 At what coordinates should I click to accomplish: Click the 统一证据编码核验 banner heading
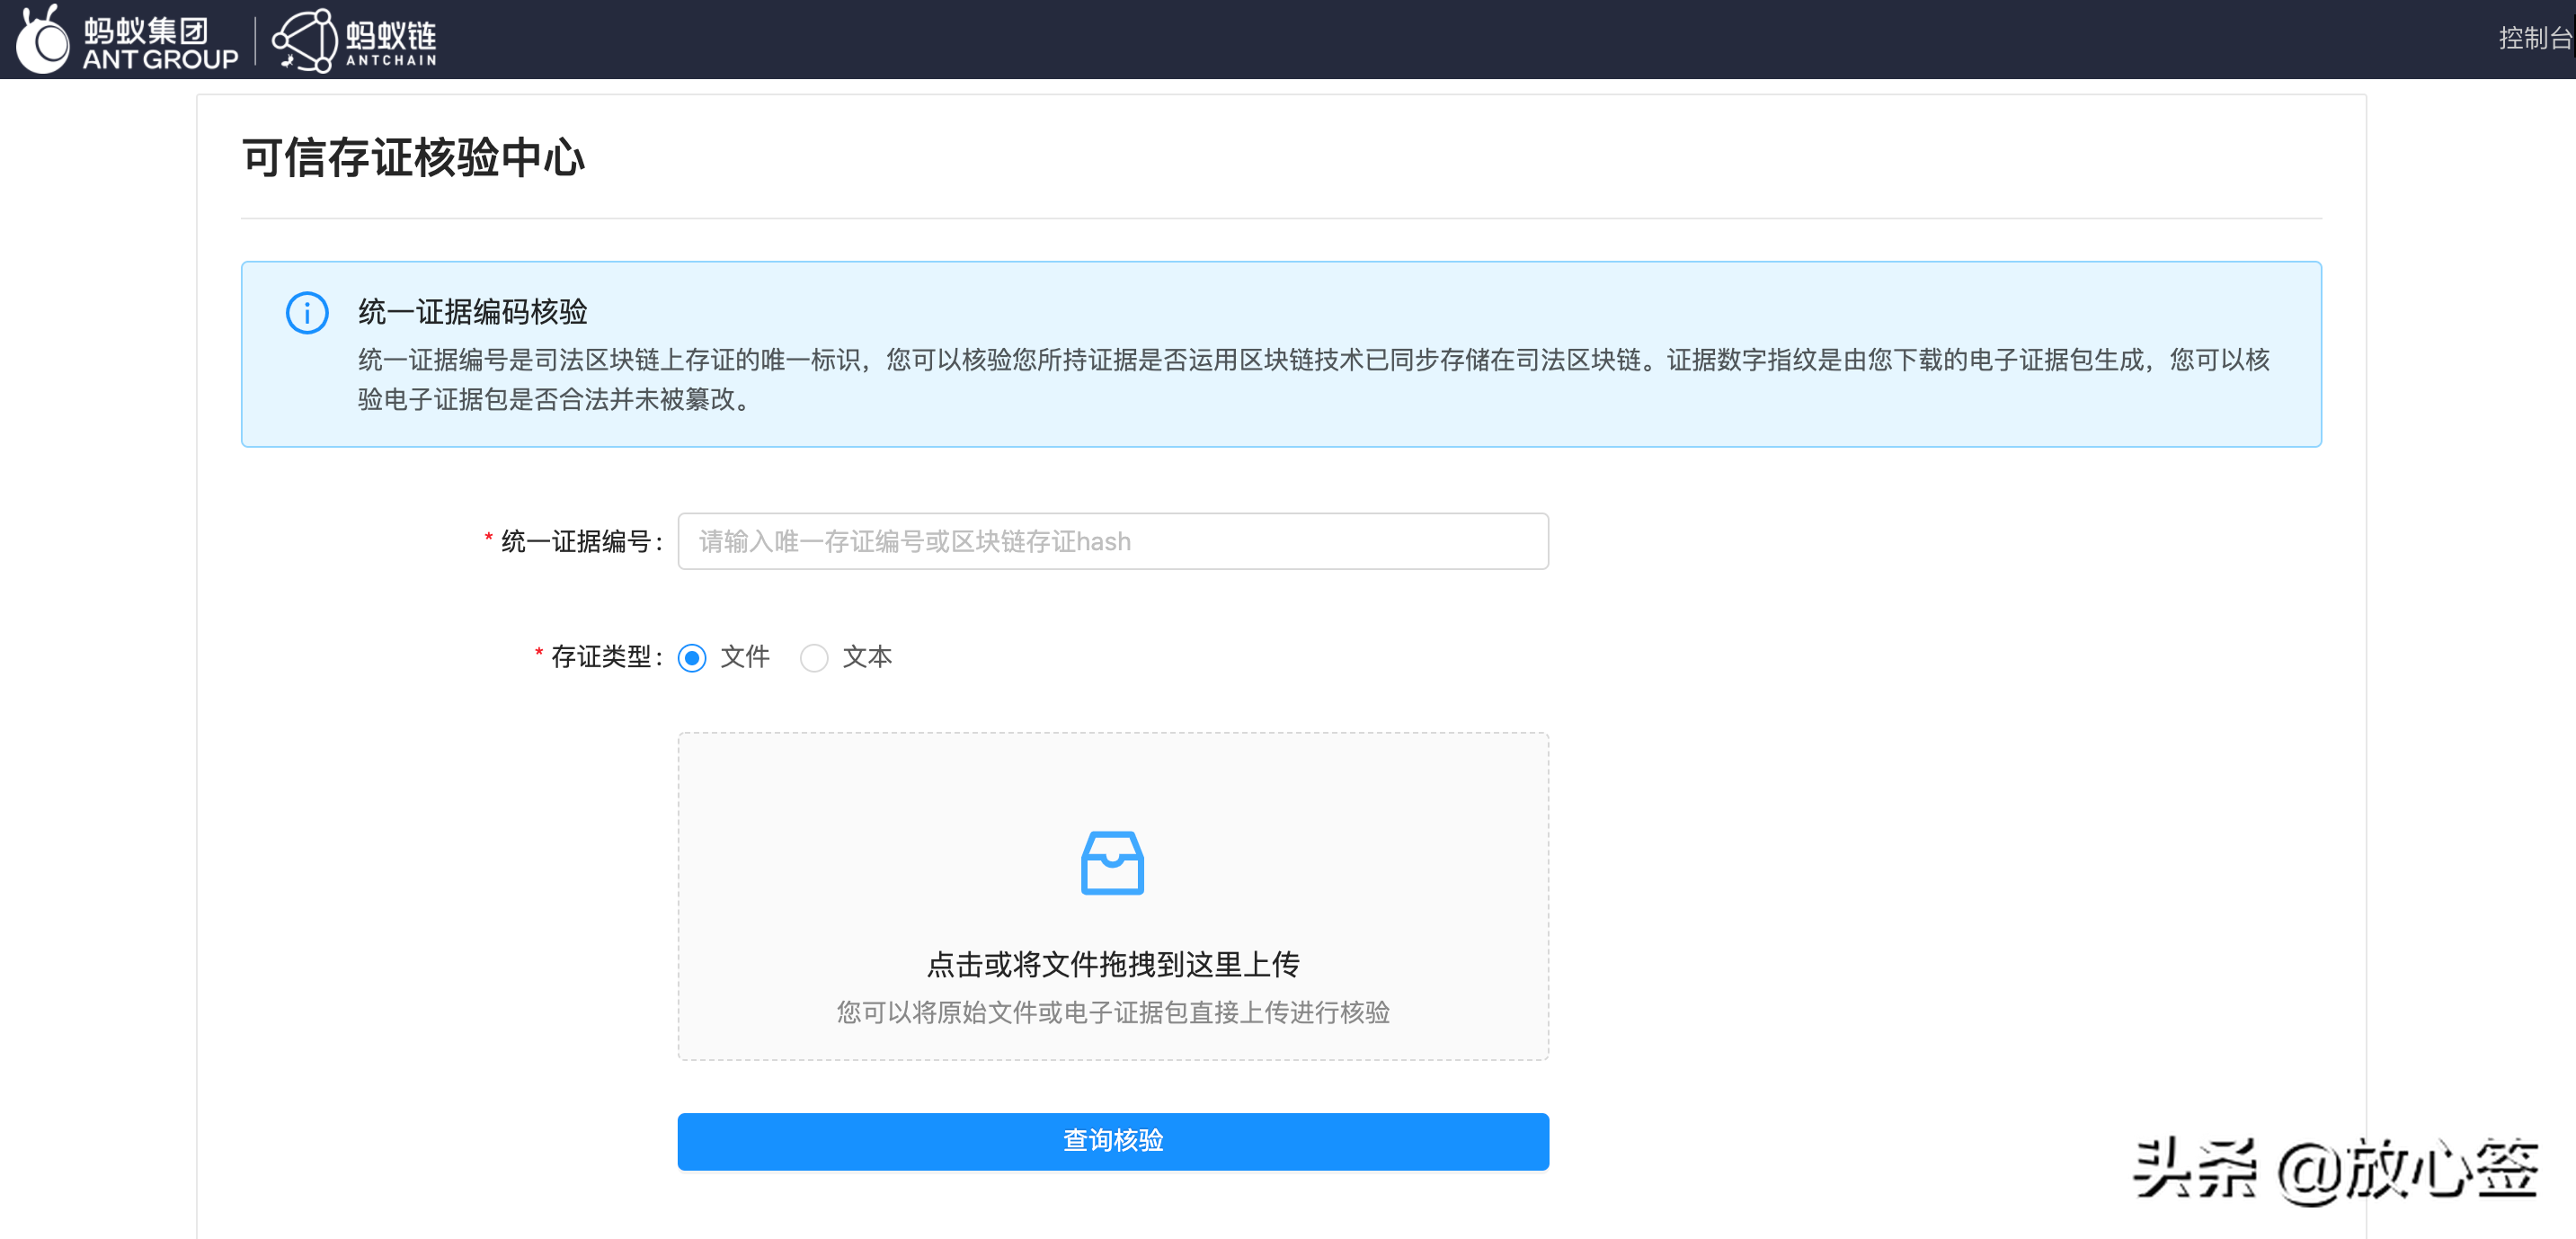point(473,312)
